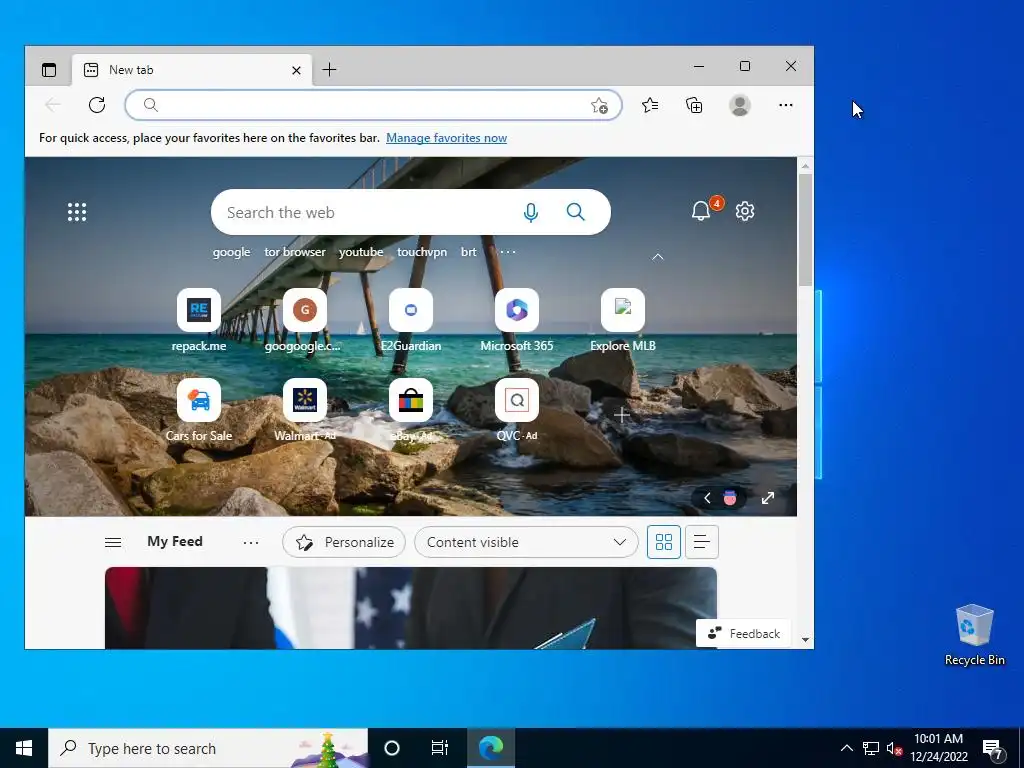Open more feed options ellipsis
Screen dimensions: 1024x768
(x=251, y=542)
